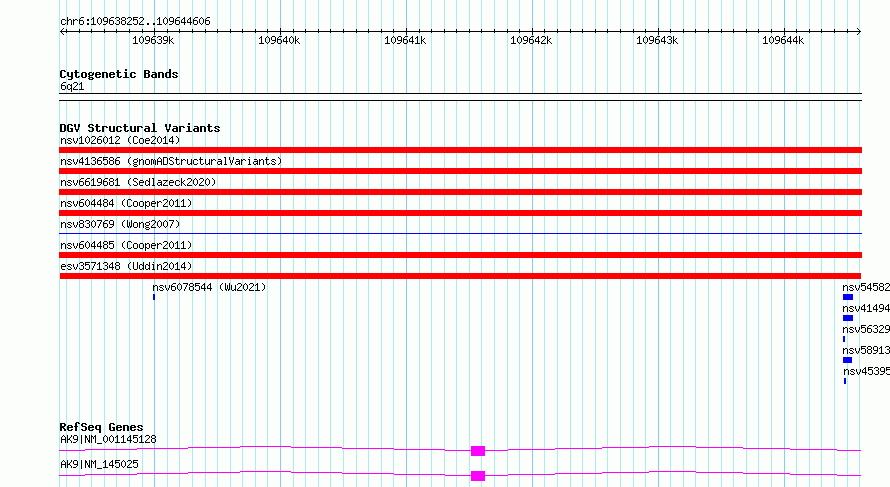
Task: Click the small blue mark under nsv6078544
Action: point(154,297)
